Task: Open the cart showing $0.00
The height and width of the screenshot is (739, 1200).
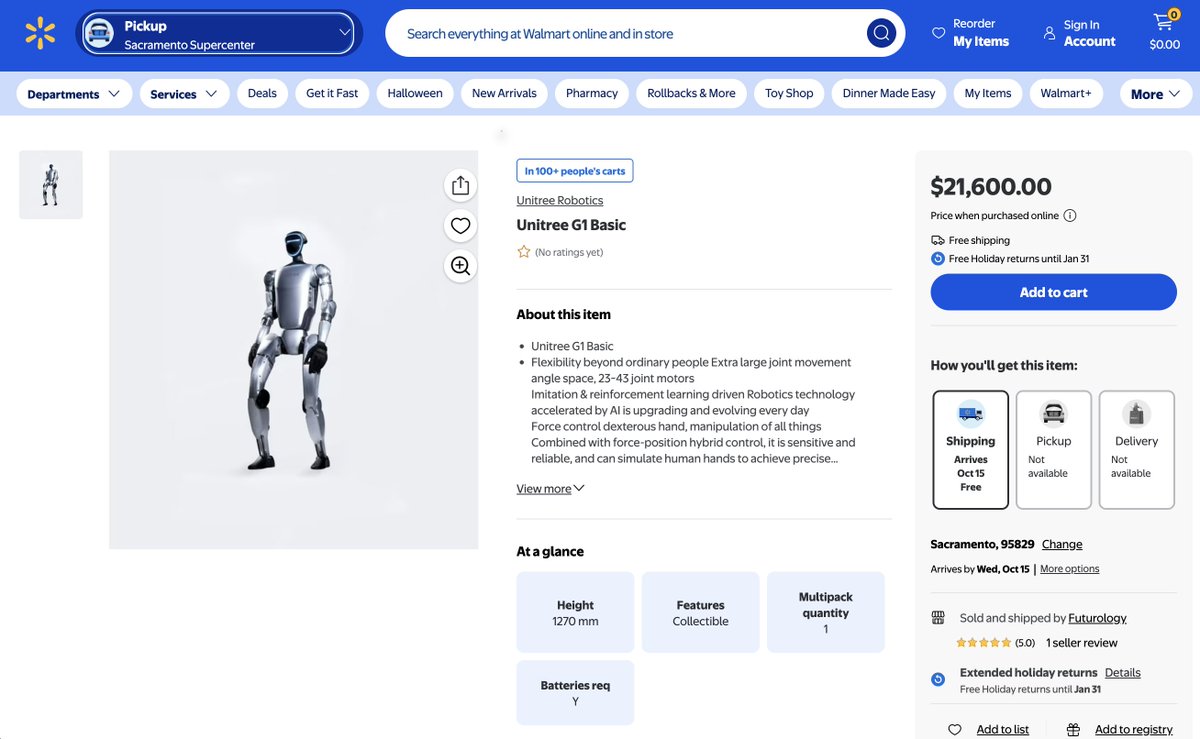Action: click(x=1164, y=32)
